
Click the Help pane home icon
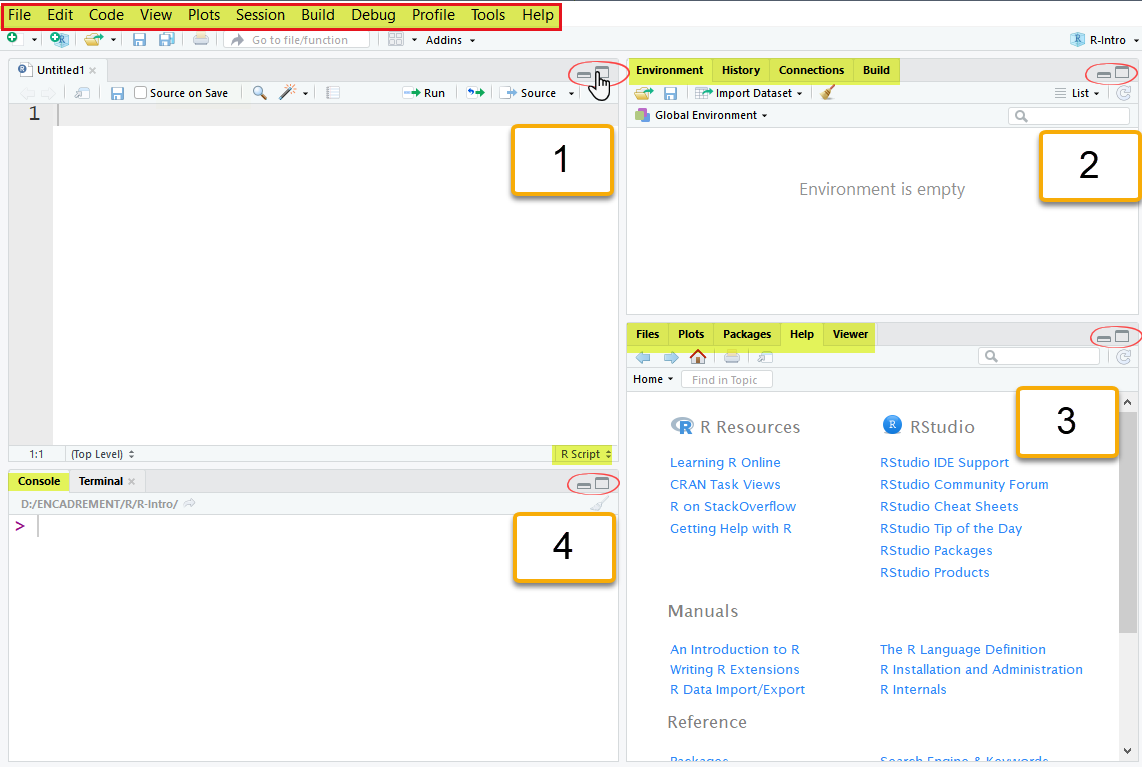point(698,357)
